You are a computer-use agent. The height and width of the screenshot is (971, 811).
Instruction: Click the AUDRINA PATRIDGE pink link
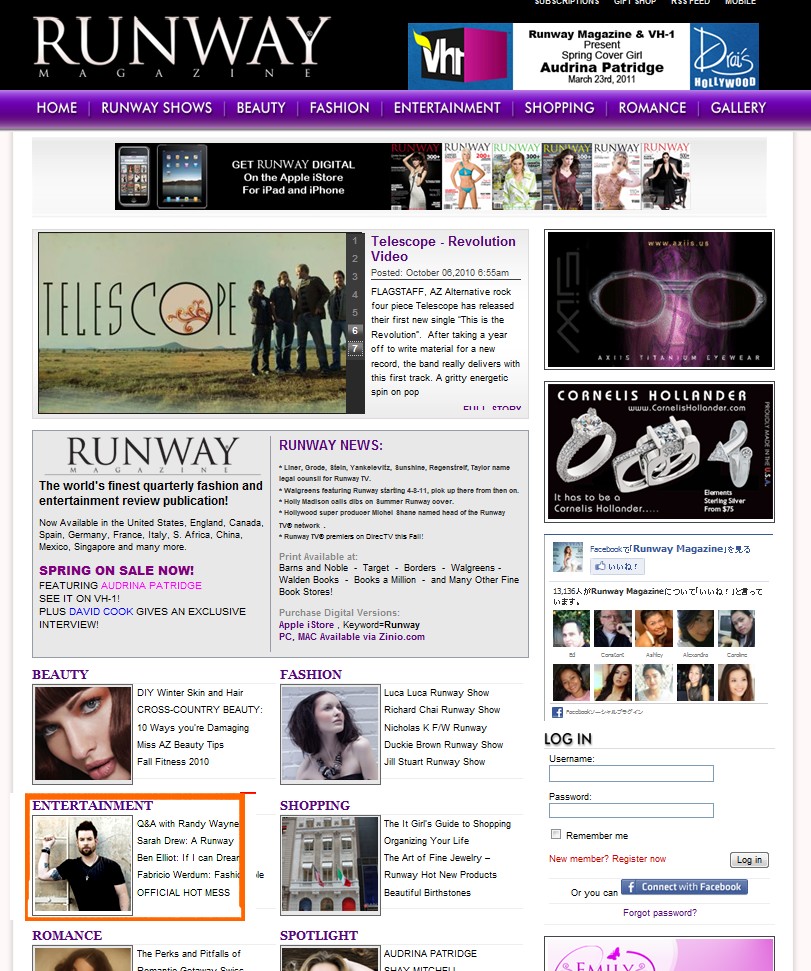click(151, 585)
